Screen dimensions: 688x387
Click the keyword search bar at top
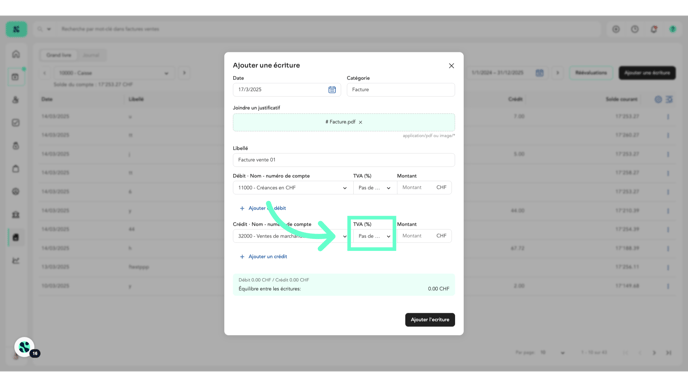point(329,29)
